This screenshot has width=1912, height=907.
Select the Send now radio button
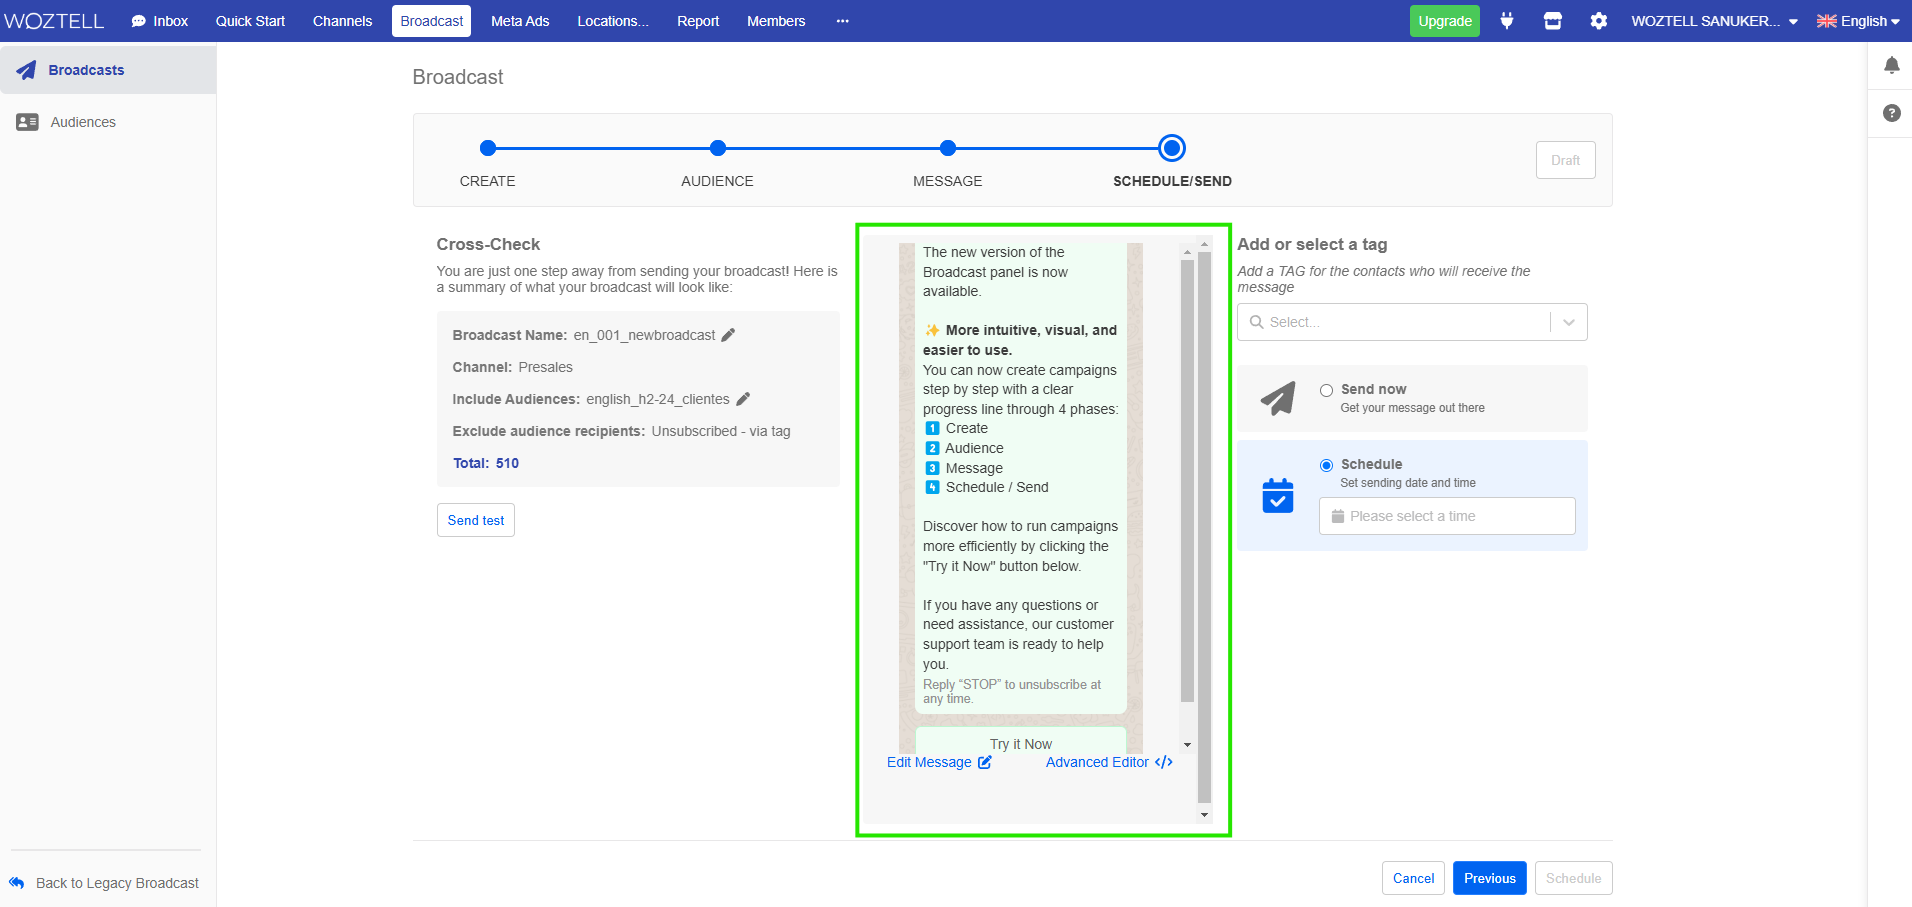coord(1326,390)
